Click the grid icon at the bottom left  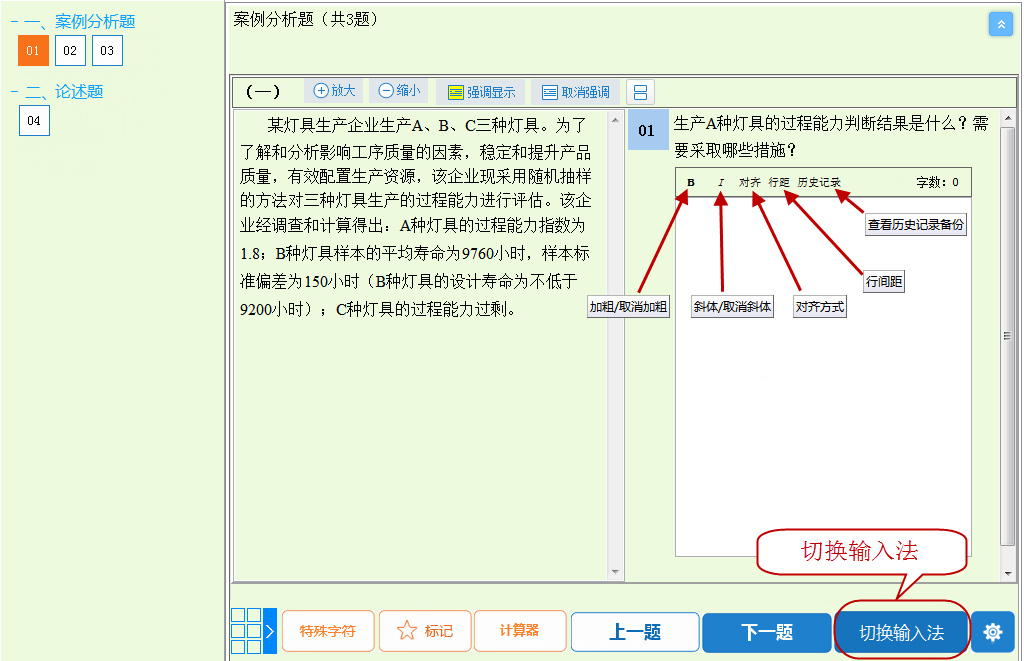(x=248, y=631)
